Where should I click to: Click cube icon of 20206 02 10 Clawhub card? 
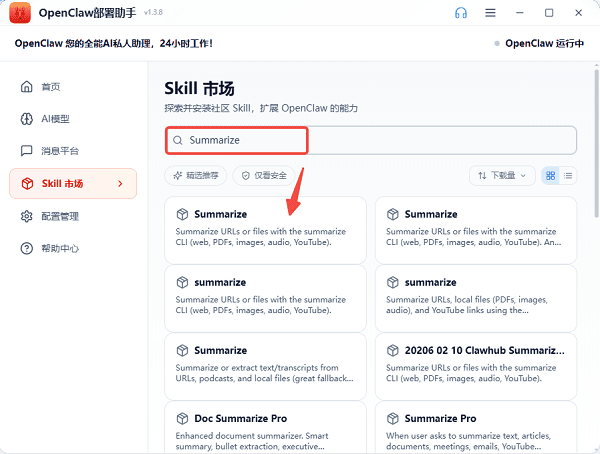[x=393, y=350]
